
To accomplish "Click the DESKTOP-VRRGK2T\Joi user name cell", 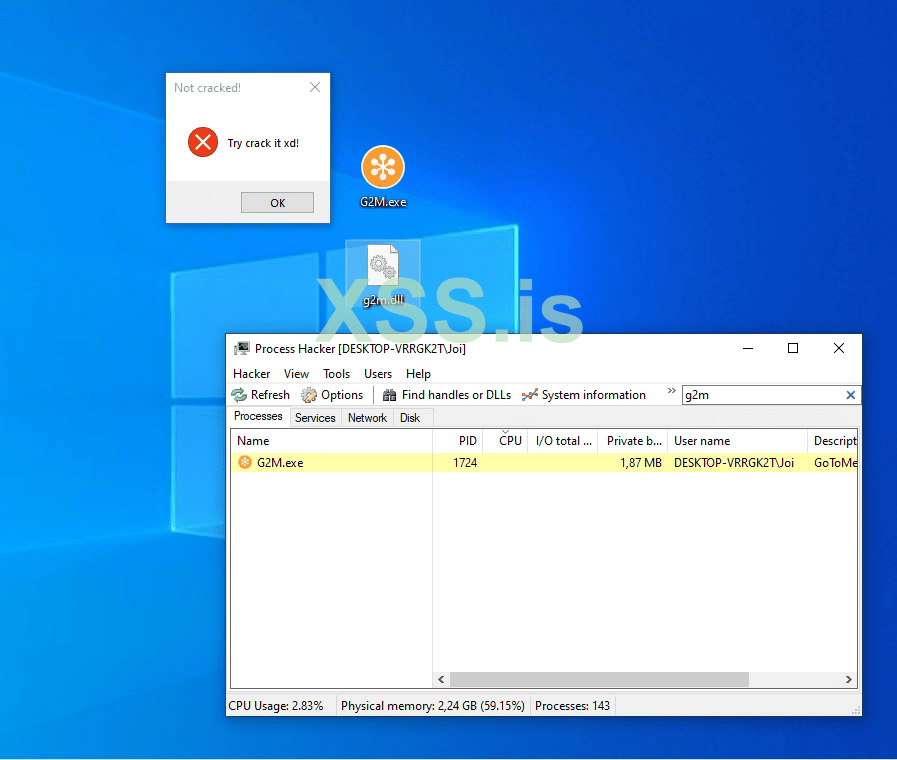I will point(734,463).
